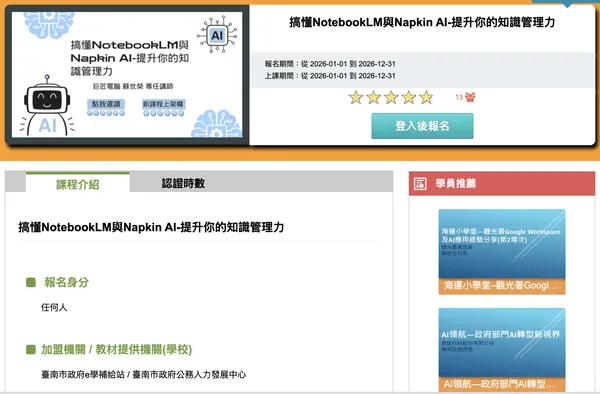Click the 學員推薦 header text
This screenshot has height=394, width=600.
455,184
